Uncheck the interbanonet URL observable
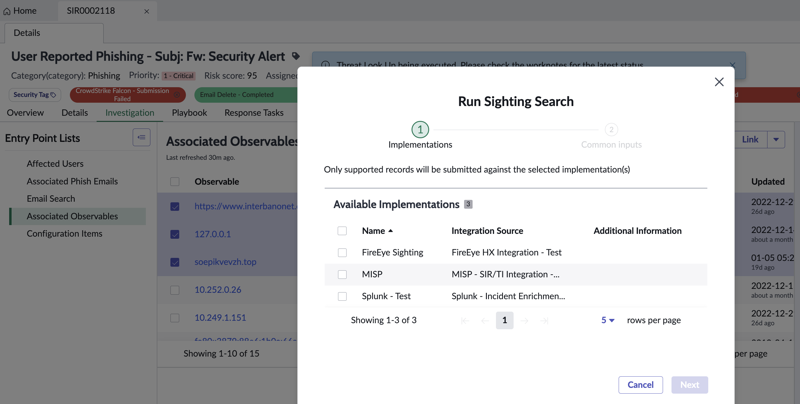 174,206
